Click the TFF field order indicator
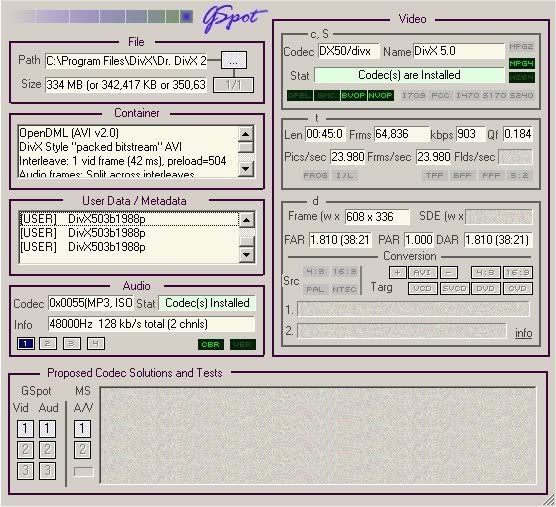The image size is (556, 507). coord(434,176)
